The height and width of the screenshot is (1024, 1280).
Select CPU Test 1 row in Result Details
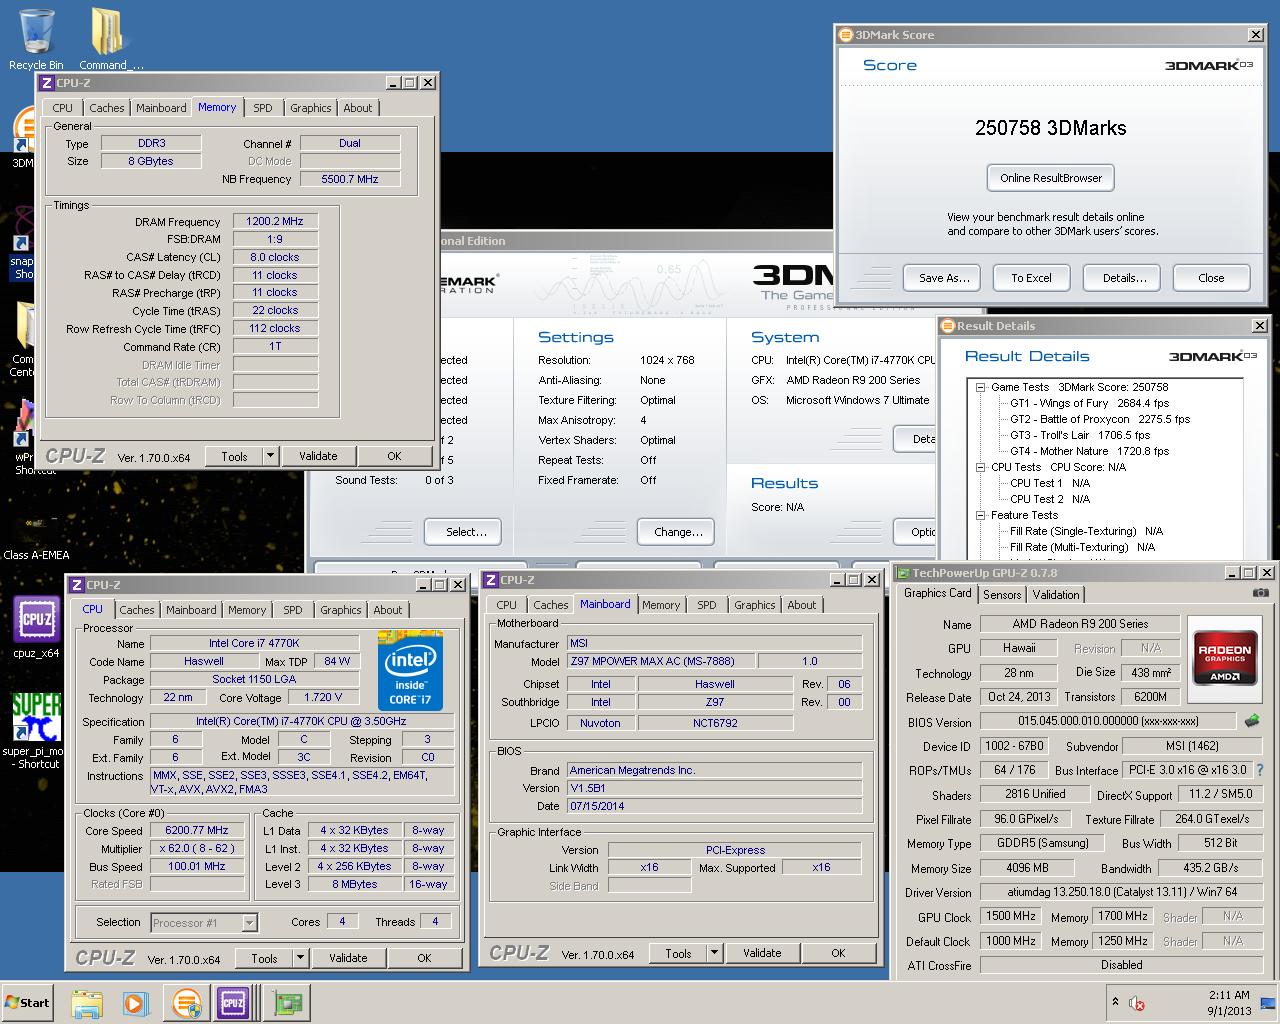tap(1050, 483)
